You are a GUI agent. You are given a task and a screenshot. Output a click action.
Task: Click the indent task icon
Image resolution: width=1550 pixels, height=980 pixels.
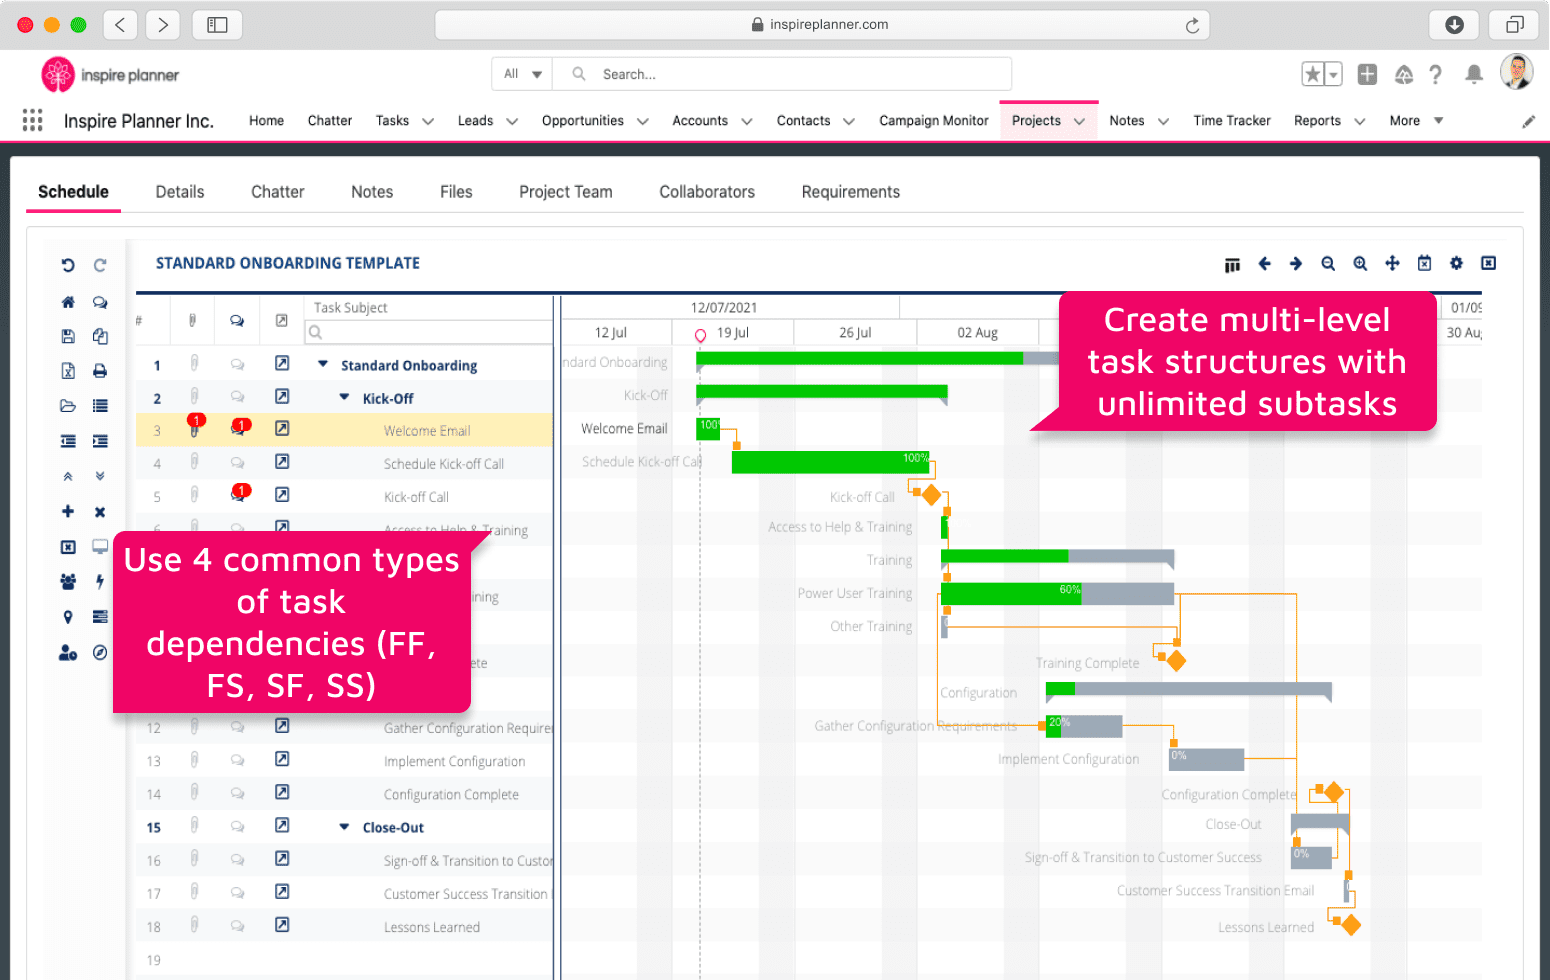(x=100, y=441)
